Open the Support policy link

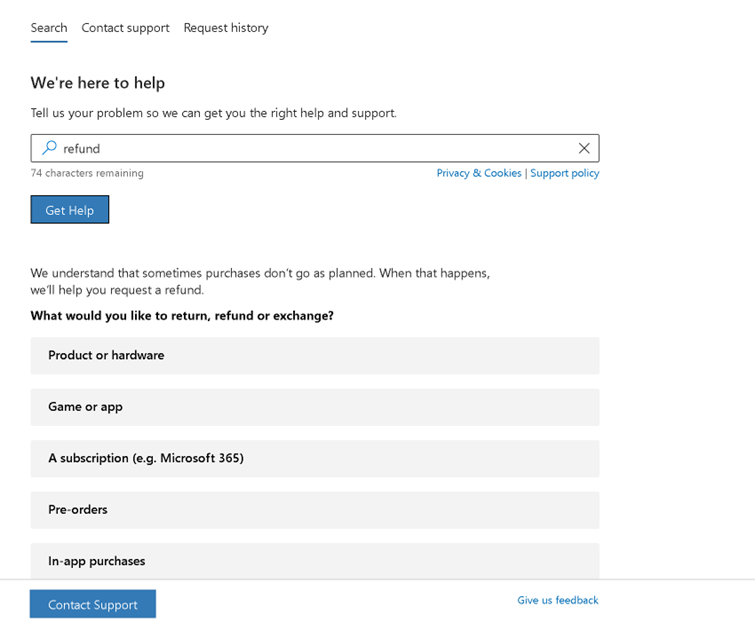click(565, 173)
